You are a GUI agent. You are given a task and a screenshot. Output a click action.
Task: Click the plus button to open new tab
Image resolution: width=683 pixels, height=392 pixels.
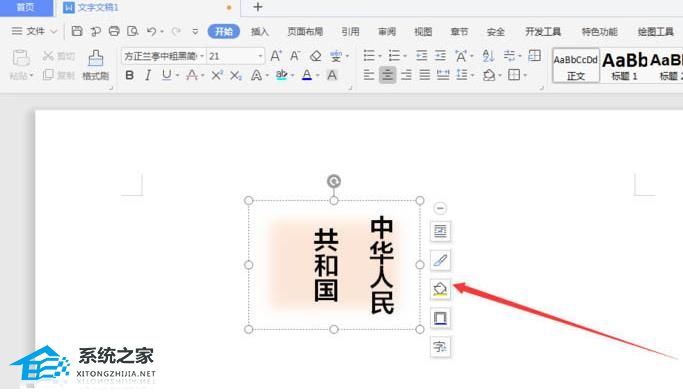click(257, 7)
